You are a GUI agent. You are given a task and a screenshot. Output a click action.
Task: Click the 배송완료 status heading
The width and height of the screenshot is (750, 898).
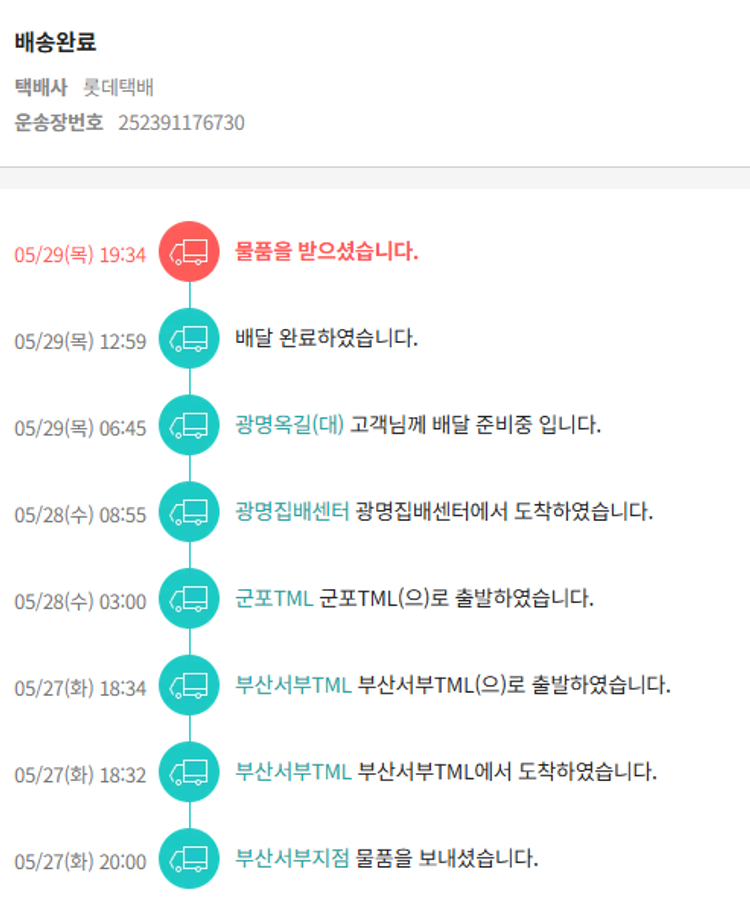(55, 43)
